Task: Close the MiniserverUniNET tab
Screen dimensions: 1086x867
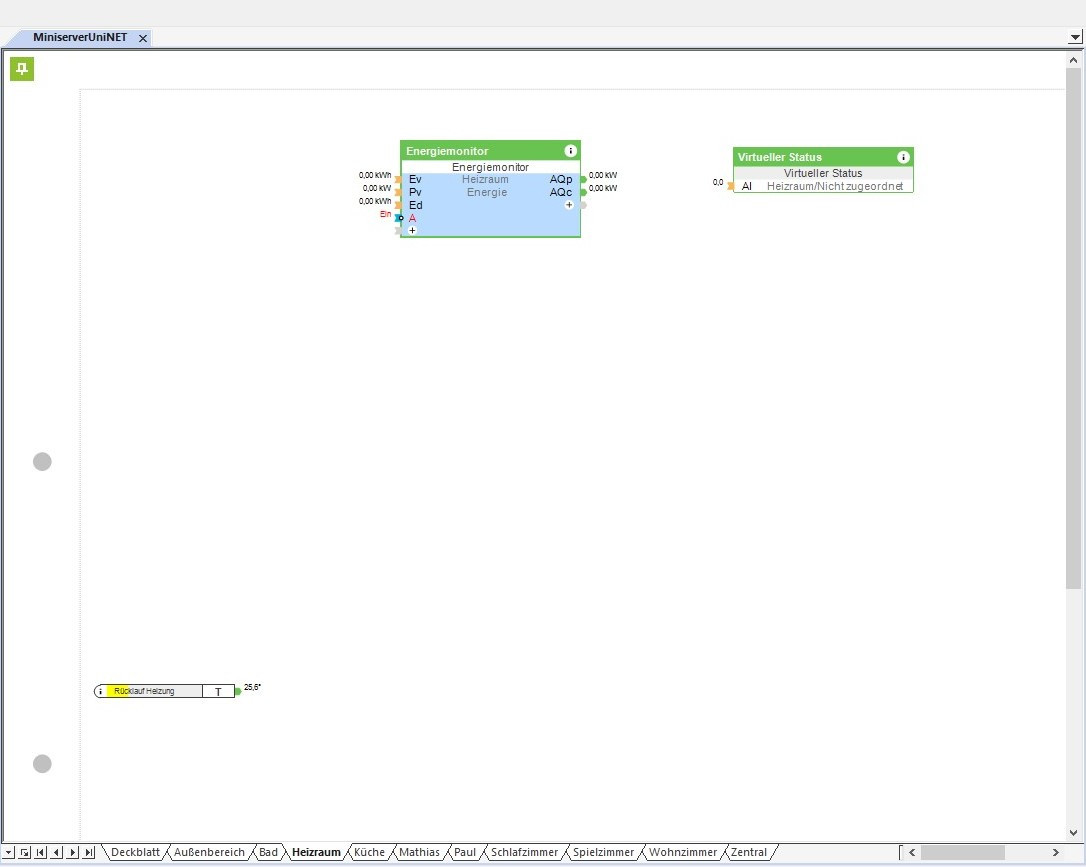Action: point(143,38)
